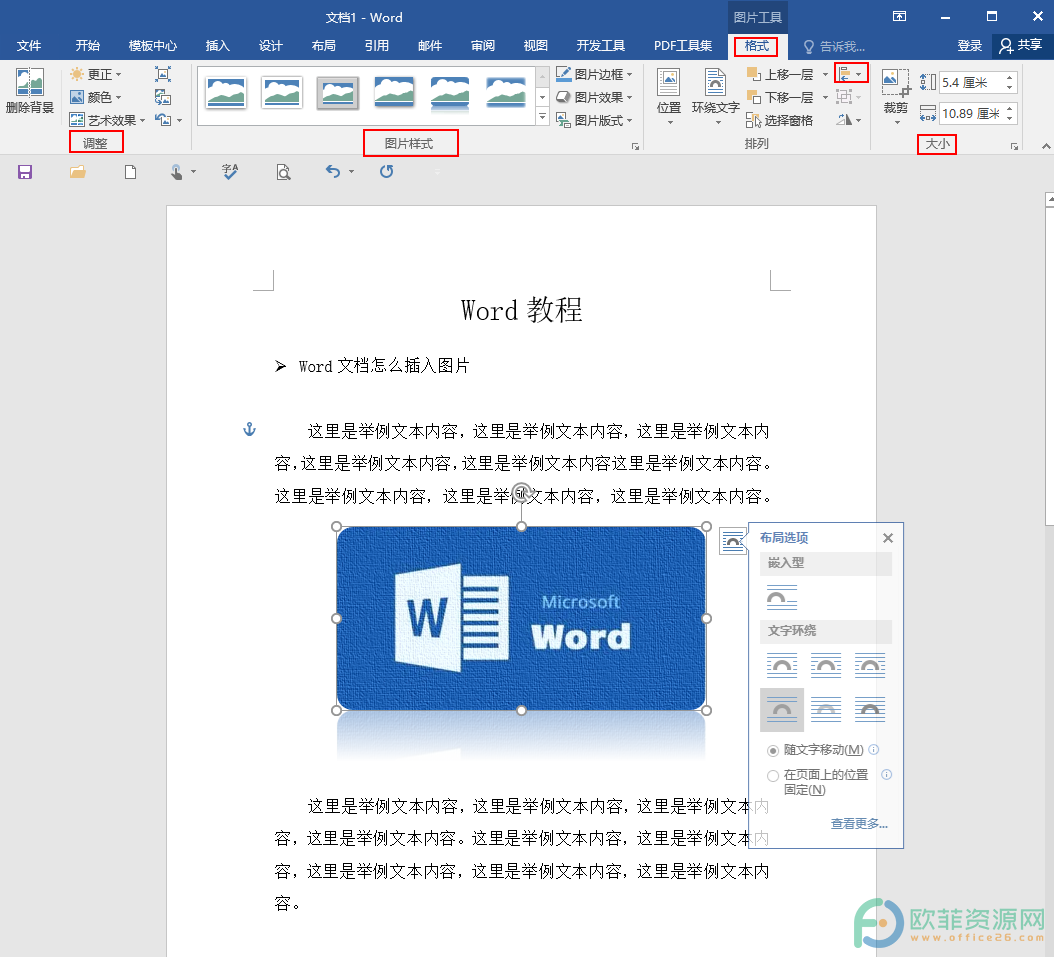Click the height field showing 5.4 厘米
Image resolution: width=1054 pixels, height=957 pixels.
[972, 83]
